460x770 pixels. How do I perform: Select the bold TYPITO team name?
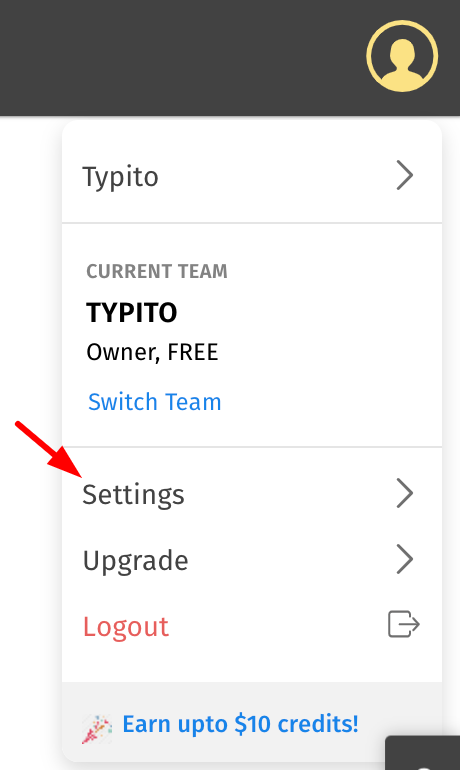132,312
